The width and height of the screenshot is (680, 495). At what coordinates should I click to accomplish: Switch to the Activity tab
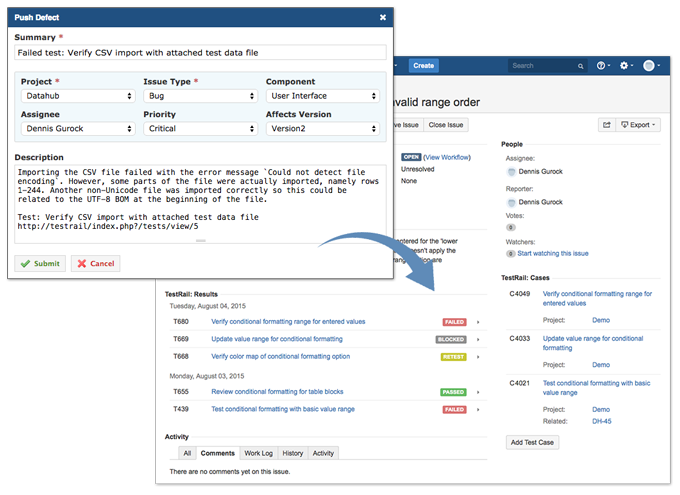(323, 453)
